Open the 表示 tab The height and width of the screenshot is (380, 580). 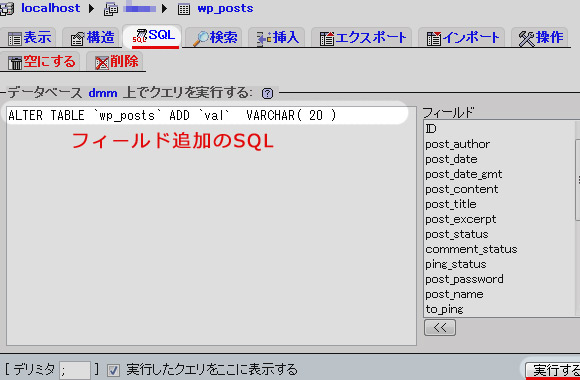(x=28, y=38)
